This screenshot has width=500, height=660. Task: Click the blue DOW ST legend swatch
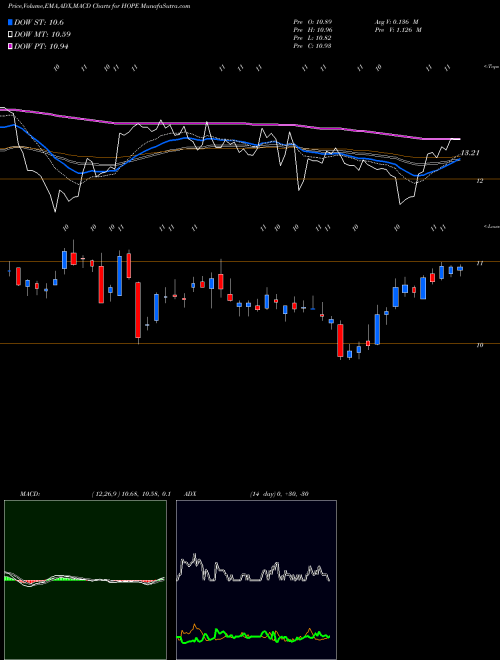(x=11, y=23)
